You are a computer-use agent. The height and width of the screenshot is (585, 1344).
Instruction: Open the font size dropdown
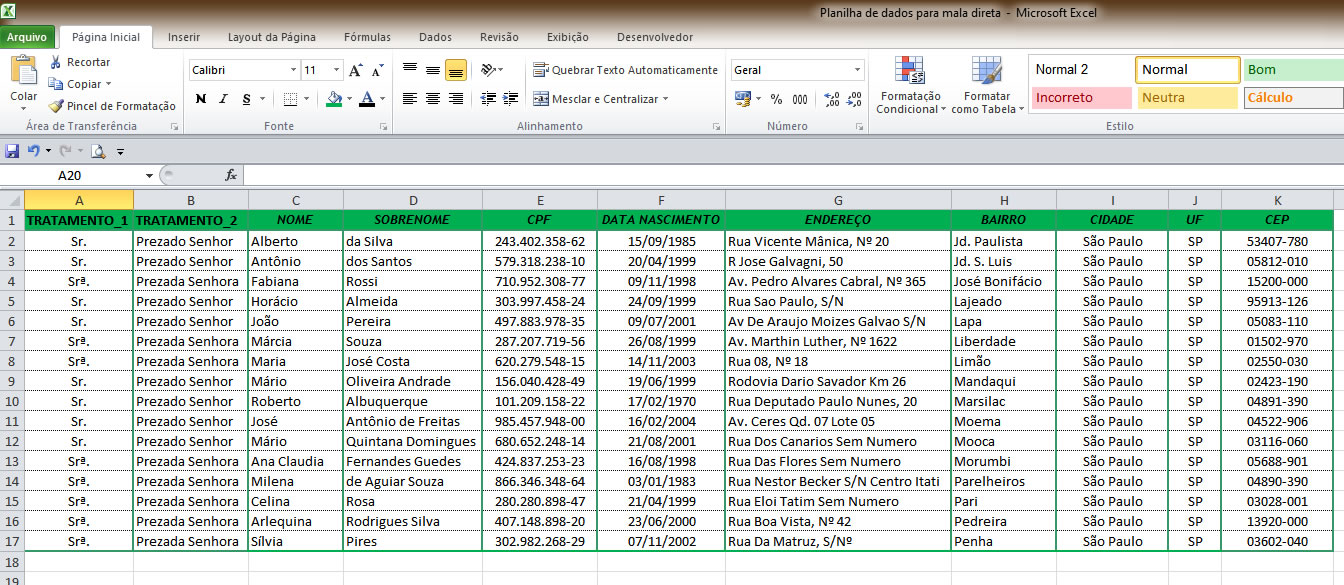point(335,70)
